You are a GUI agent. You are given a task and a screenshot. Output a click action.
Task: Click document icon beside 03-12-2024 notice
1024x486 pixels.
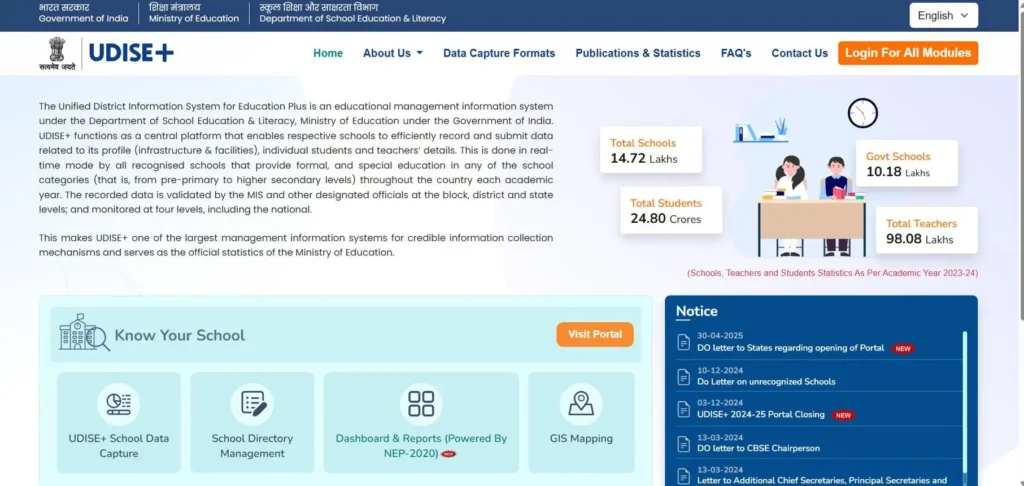coord(684,409)
